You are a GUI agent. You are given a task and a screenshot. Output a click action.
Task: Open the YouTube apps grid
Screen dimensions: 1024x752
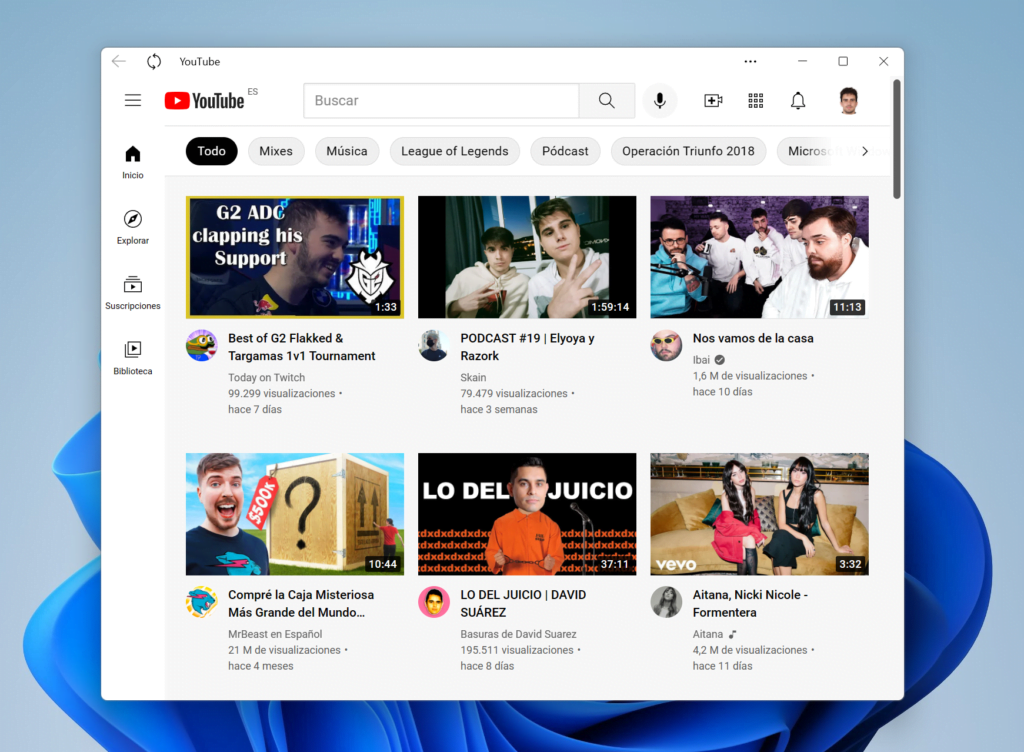[x=756, y=100]
